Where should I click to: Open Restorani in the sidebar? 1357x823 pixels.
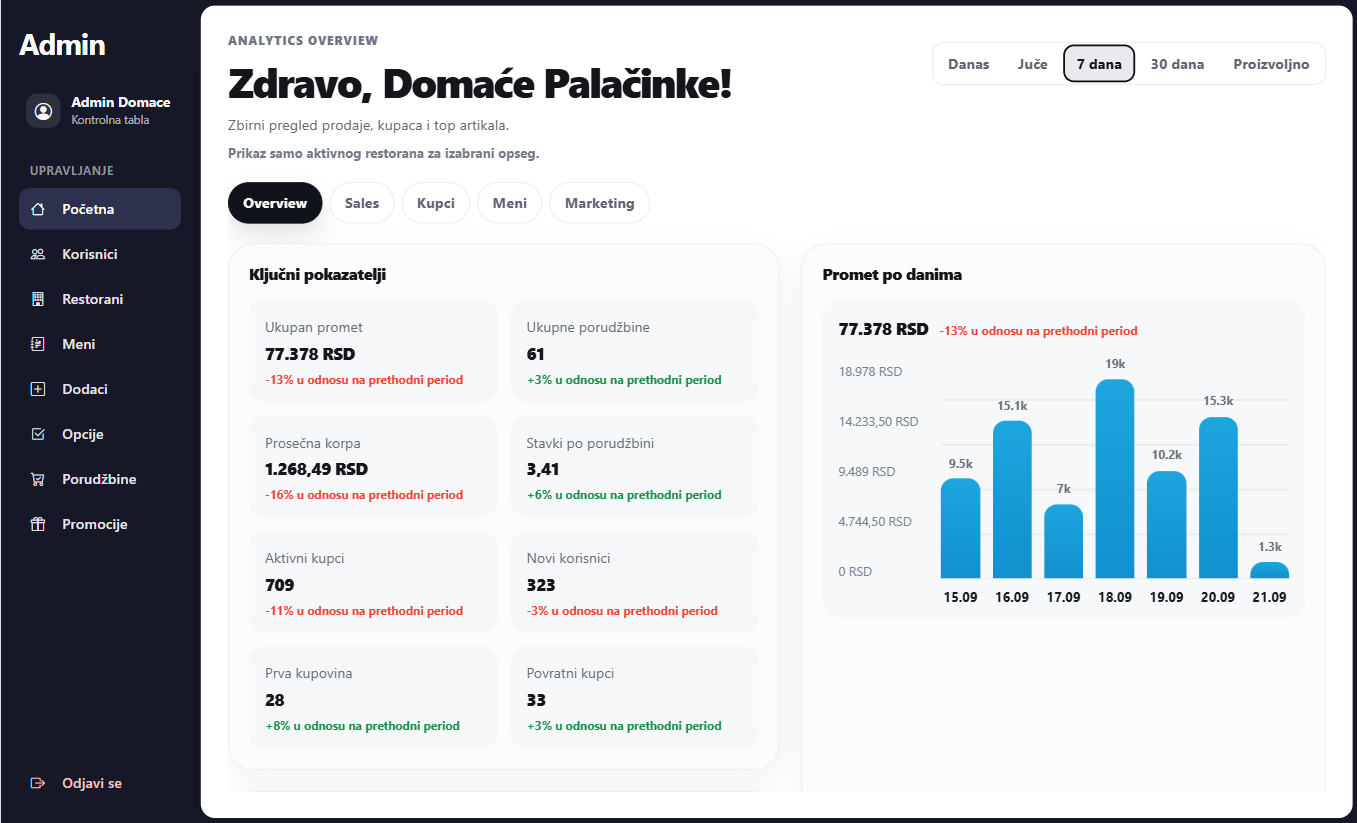pos(100,299)
